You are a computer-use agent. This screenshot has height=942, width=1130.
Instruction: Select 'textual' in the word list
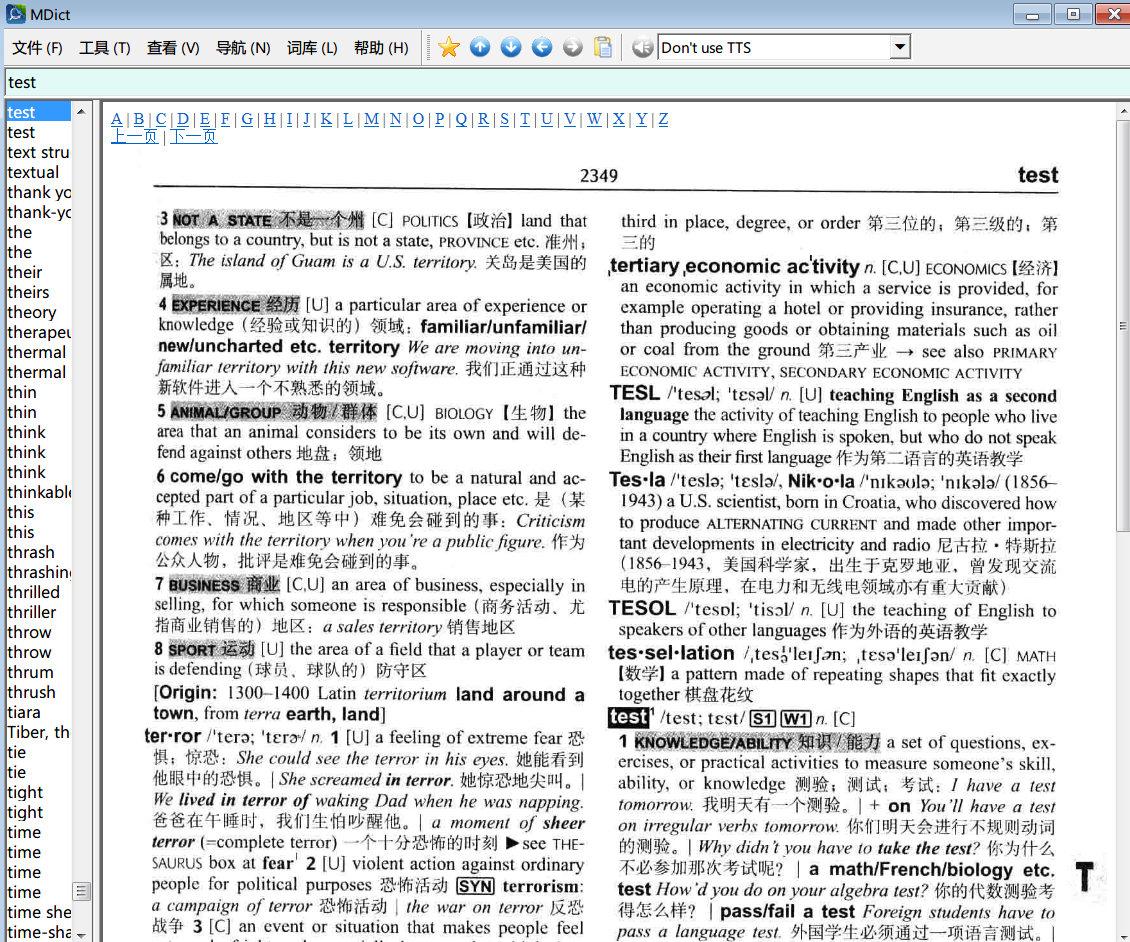38,172
